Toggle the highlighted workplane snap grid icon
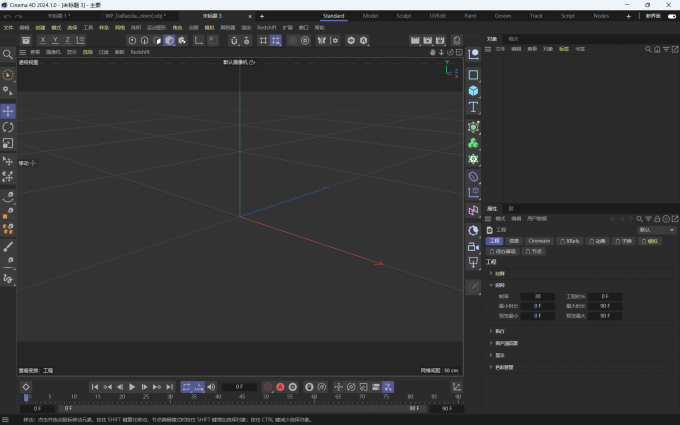The height and width of the screenshot is (425, 680). [275, 40]
